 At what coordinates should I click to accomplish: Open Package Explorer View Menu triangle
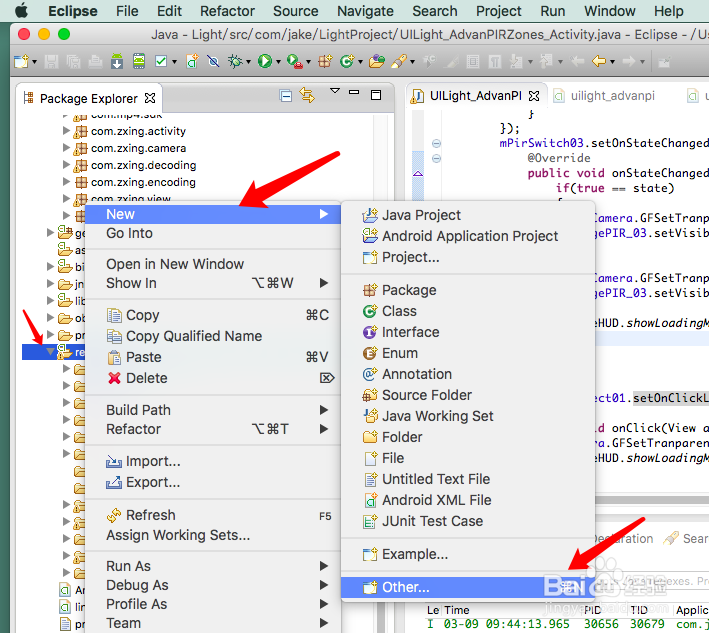coord(335,91)
